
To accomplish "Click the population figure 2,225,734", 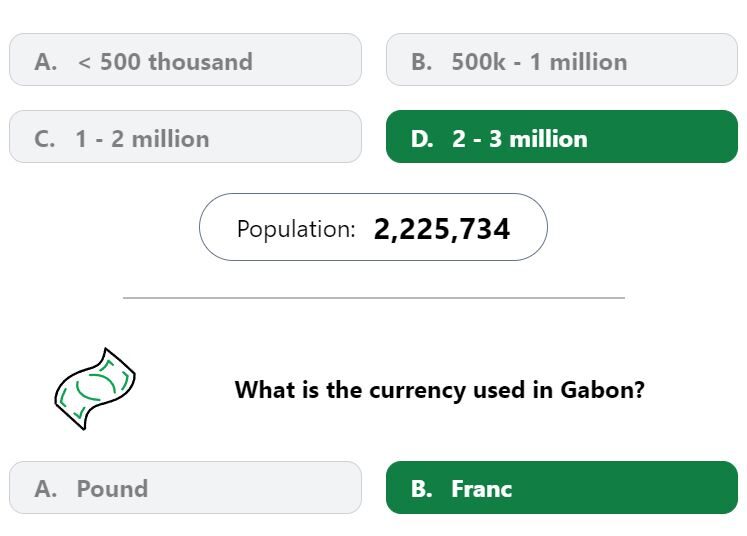I will click(442, 229).
